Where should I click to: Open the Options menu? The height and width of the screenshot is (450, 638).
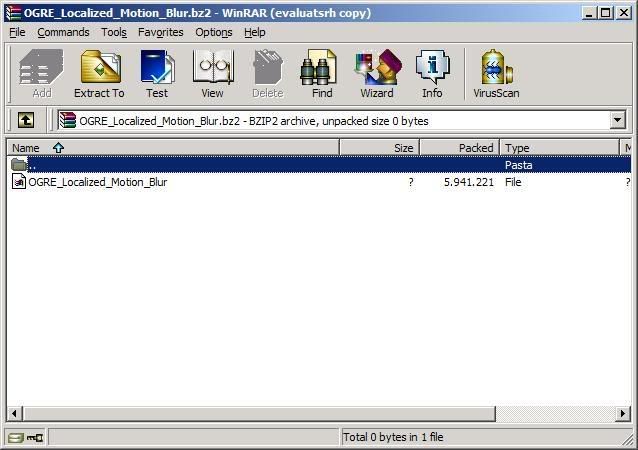pyautogui.click(x=214, y=32)
